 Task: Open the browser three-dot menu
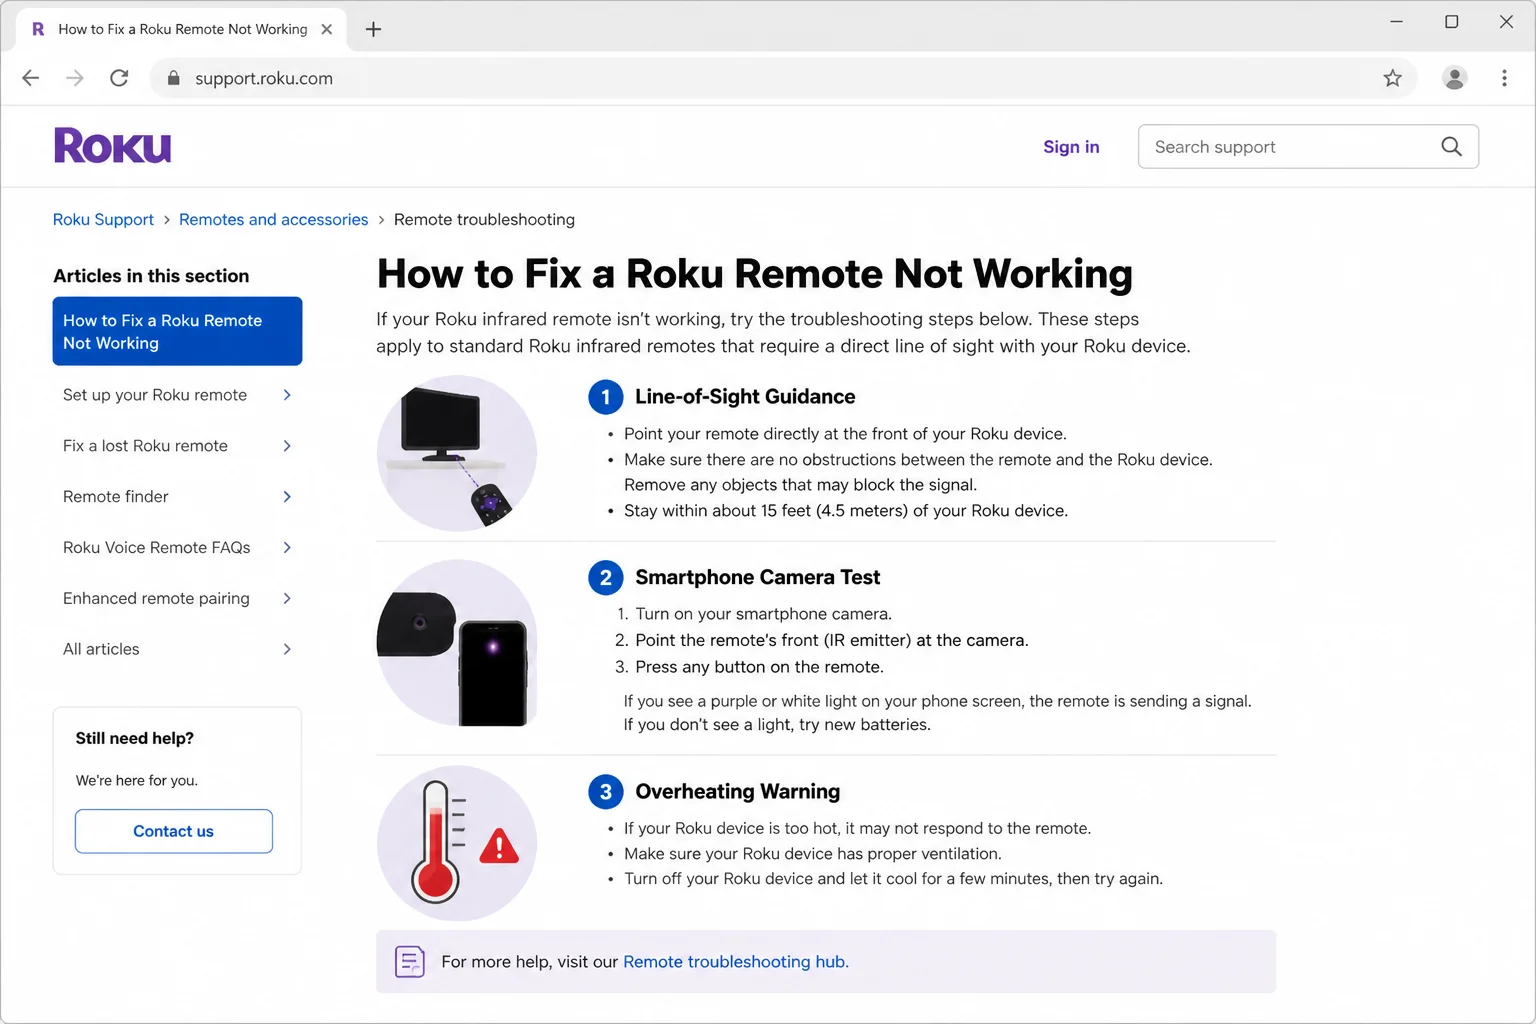click(1504, 78)
